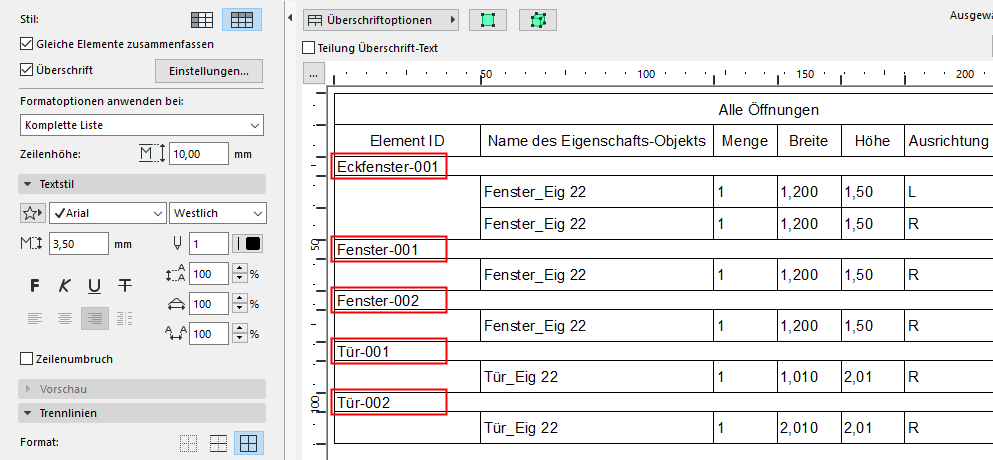The width and height of the screenshot is (993, 460).
Task: Click the character width 100 field
Action: tap(209, 304)
